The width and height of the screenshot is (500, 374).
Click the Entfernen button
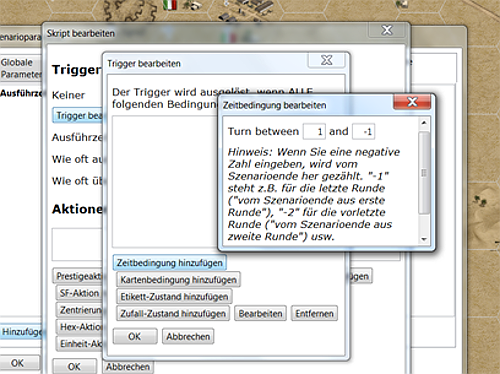tap(314, 314)
